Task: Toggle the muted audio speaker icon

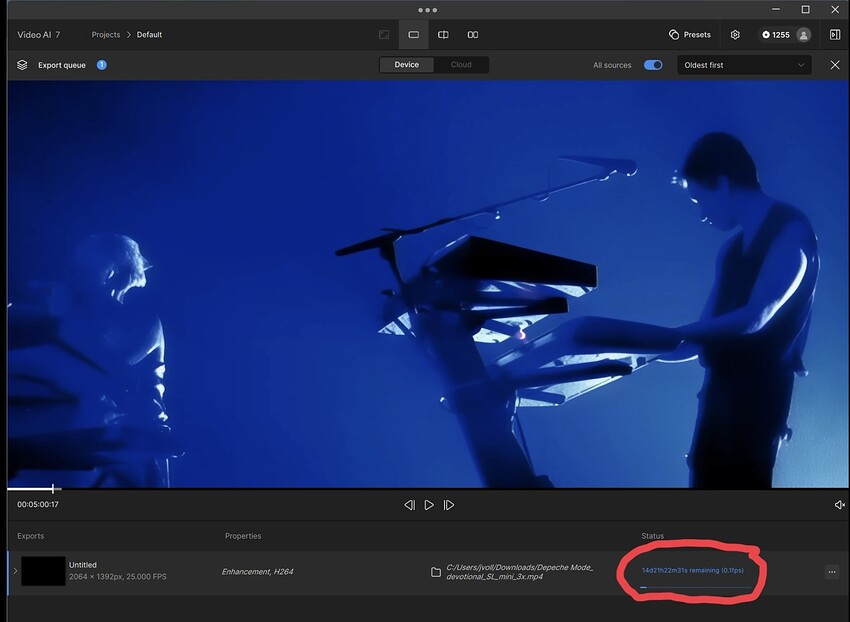Action: tap(839, 505)
